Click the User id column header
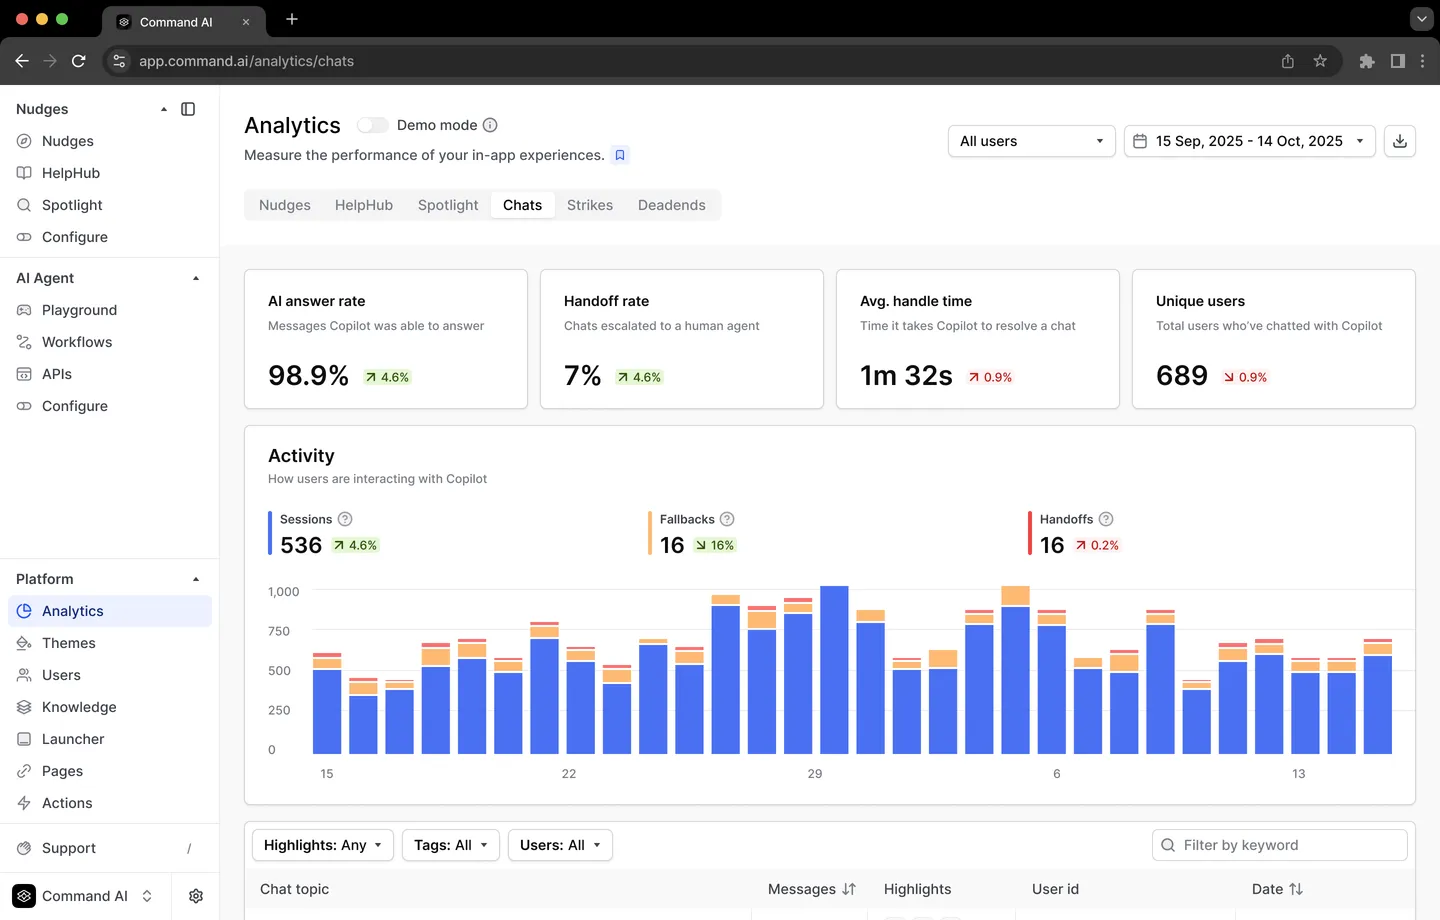The height and width of the screenshot is (920, 1440). click(x=1055, y=889)
